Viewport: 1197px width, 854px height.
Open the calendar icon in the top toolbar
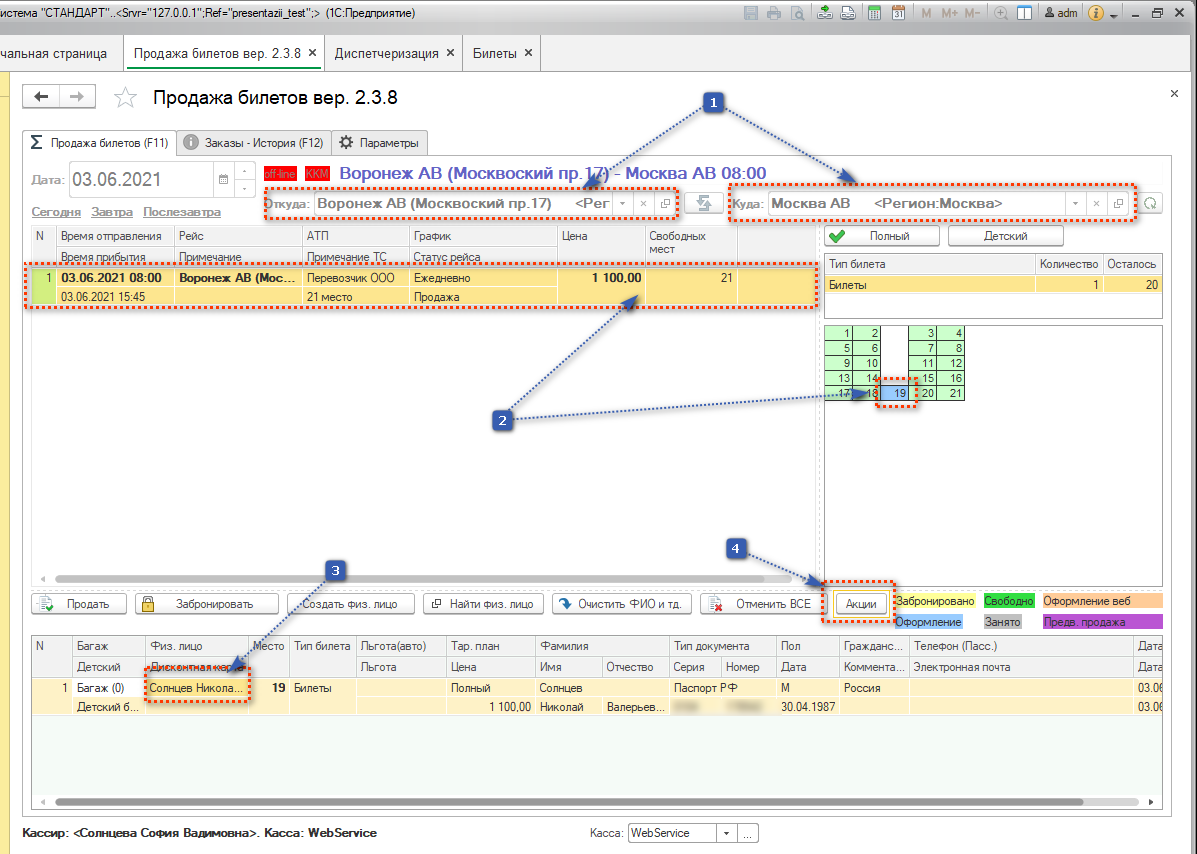pyautogui.click(x=898, y=13)
